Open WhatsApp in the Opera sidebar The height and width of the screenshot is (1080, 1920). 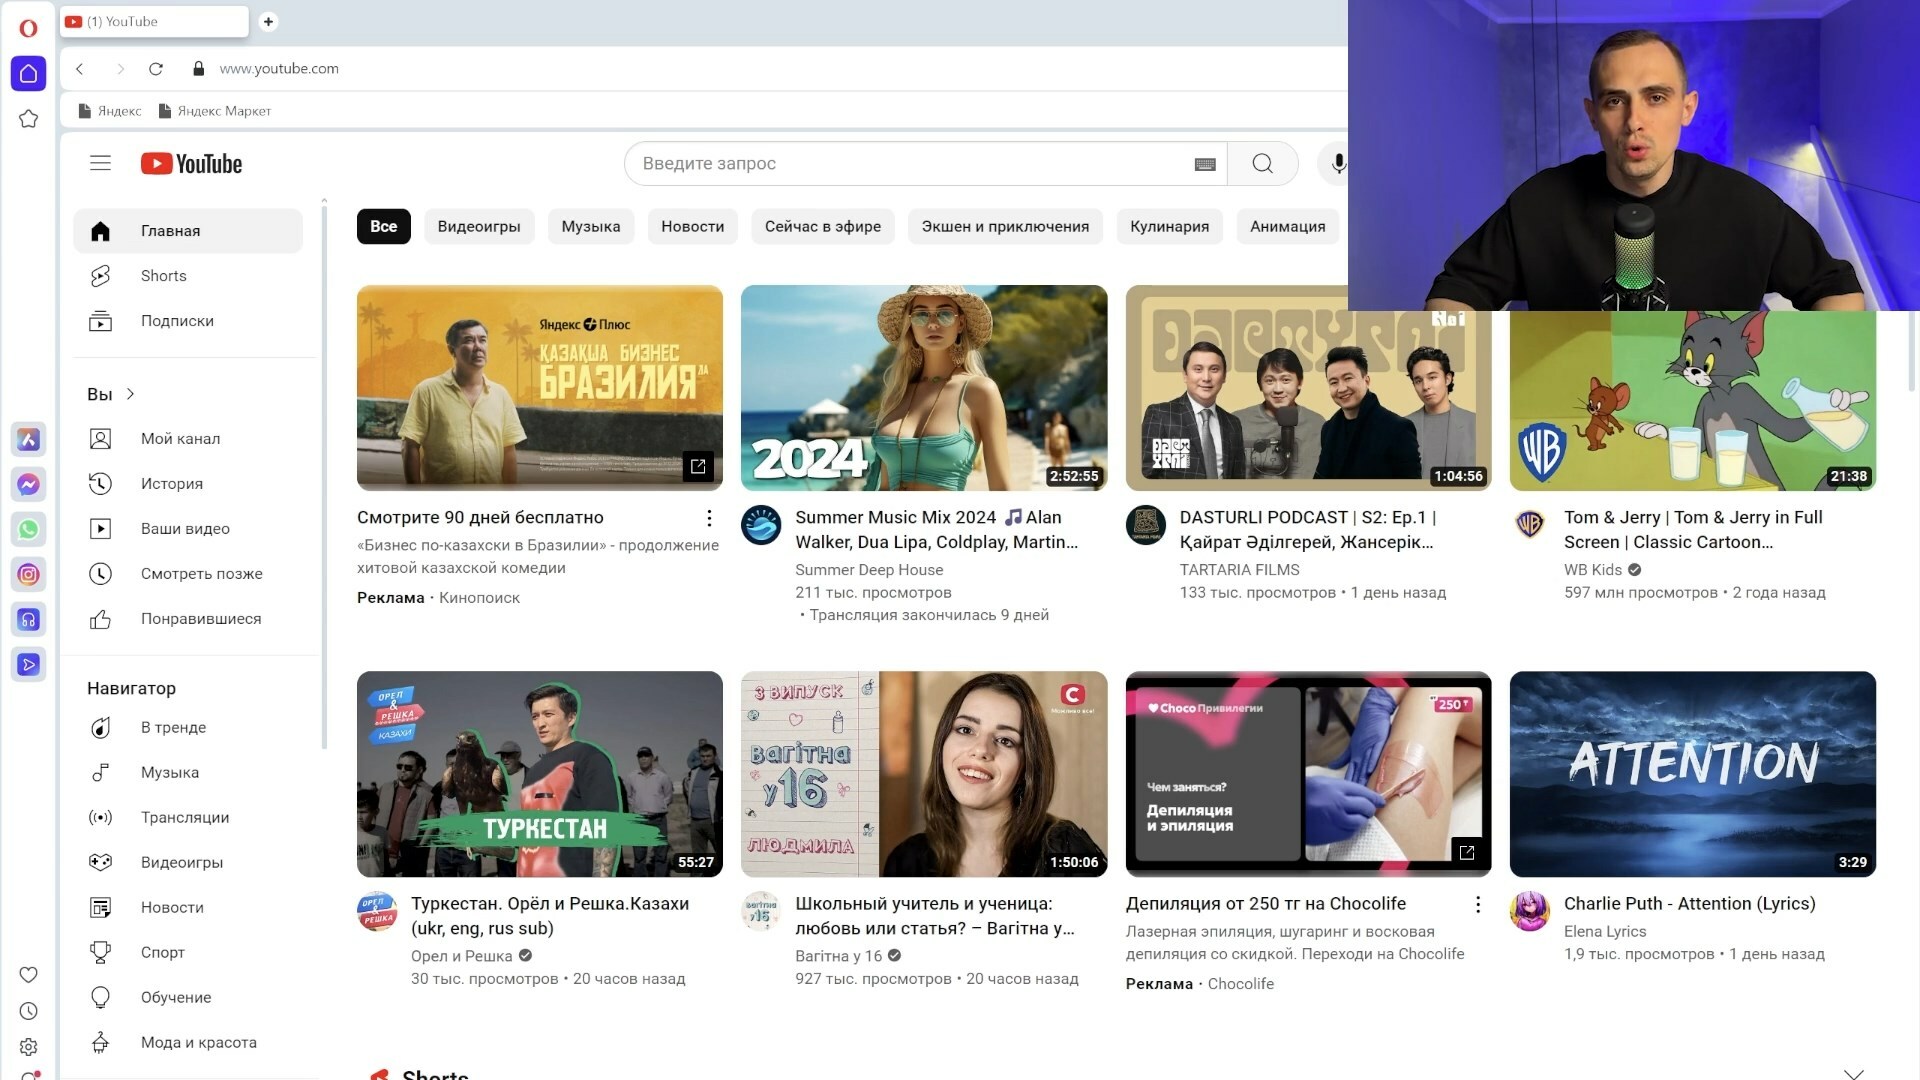[28, 529]
